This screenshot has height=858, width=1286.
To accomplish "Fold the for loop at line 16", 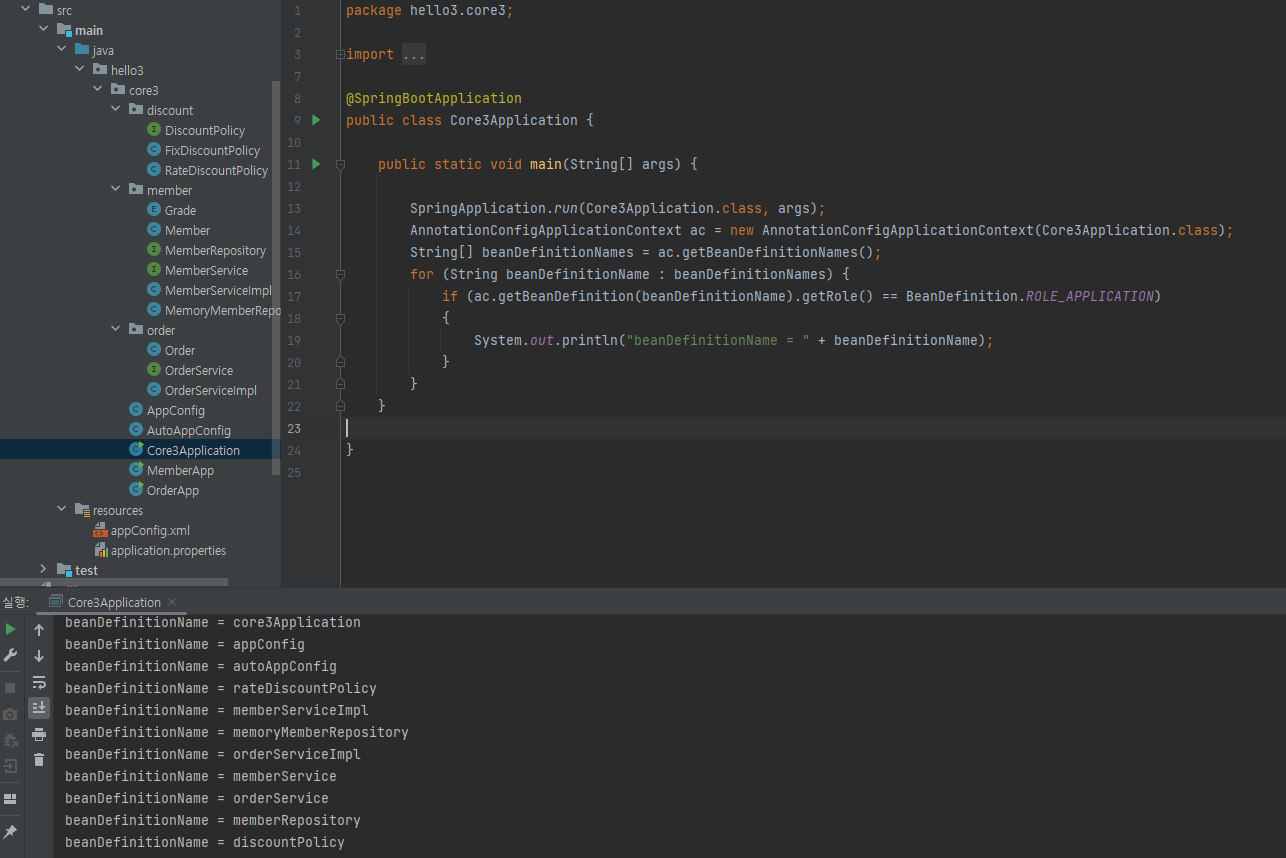I will point(341,274).
